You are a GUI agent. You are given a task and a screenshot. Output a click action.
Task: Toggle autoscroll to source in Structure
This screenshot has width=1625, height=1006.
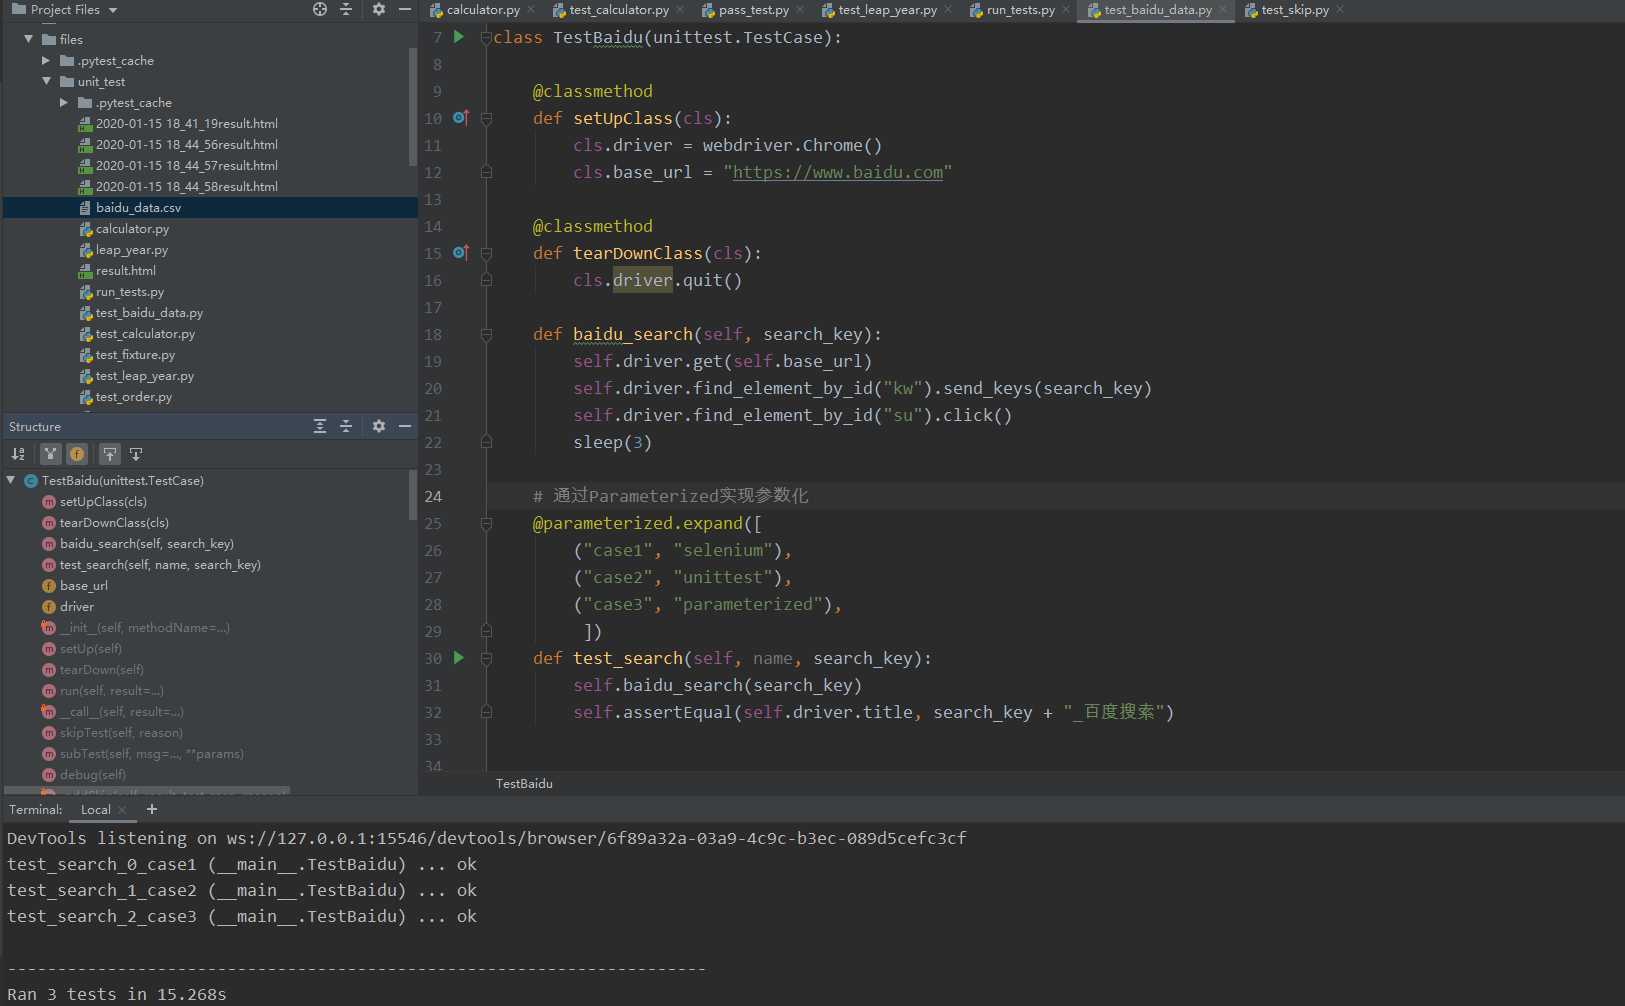coord(110,454)
